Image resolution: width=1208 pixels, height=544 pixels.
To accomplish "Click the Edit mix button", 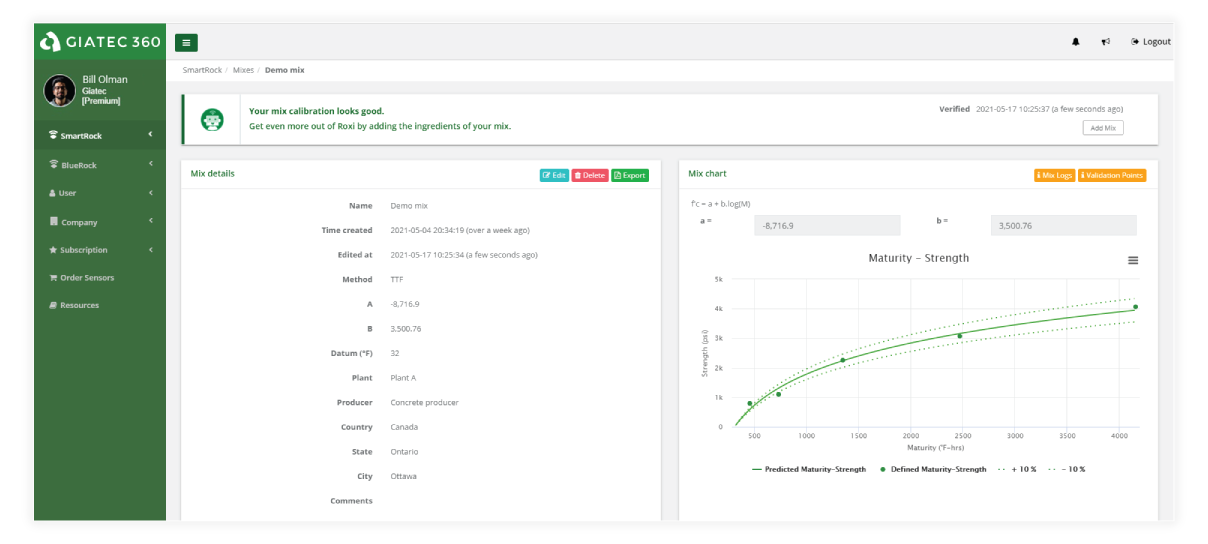I will [554, 175].
